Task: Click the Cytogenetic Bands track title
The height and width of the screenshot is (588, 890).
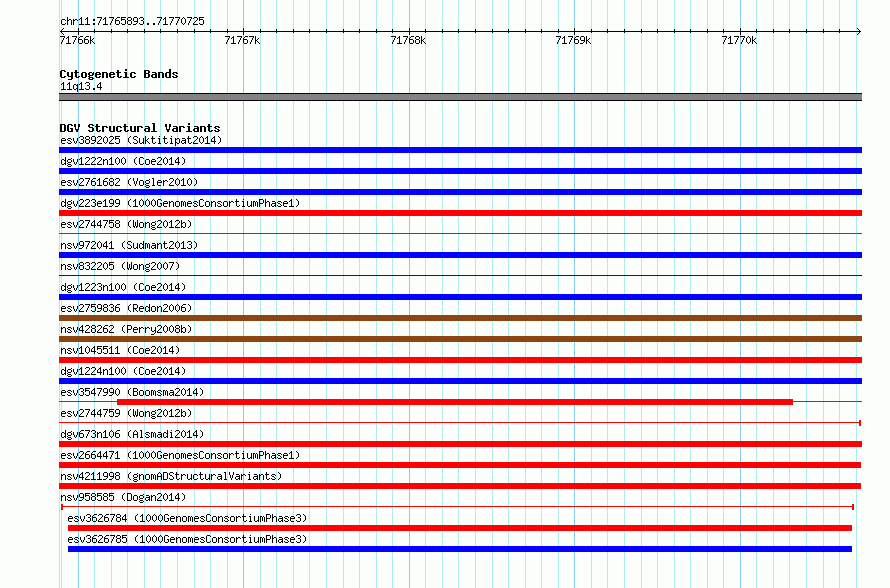Action: coord(119,74)
